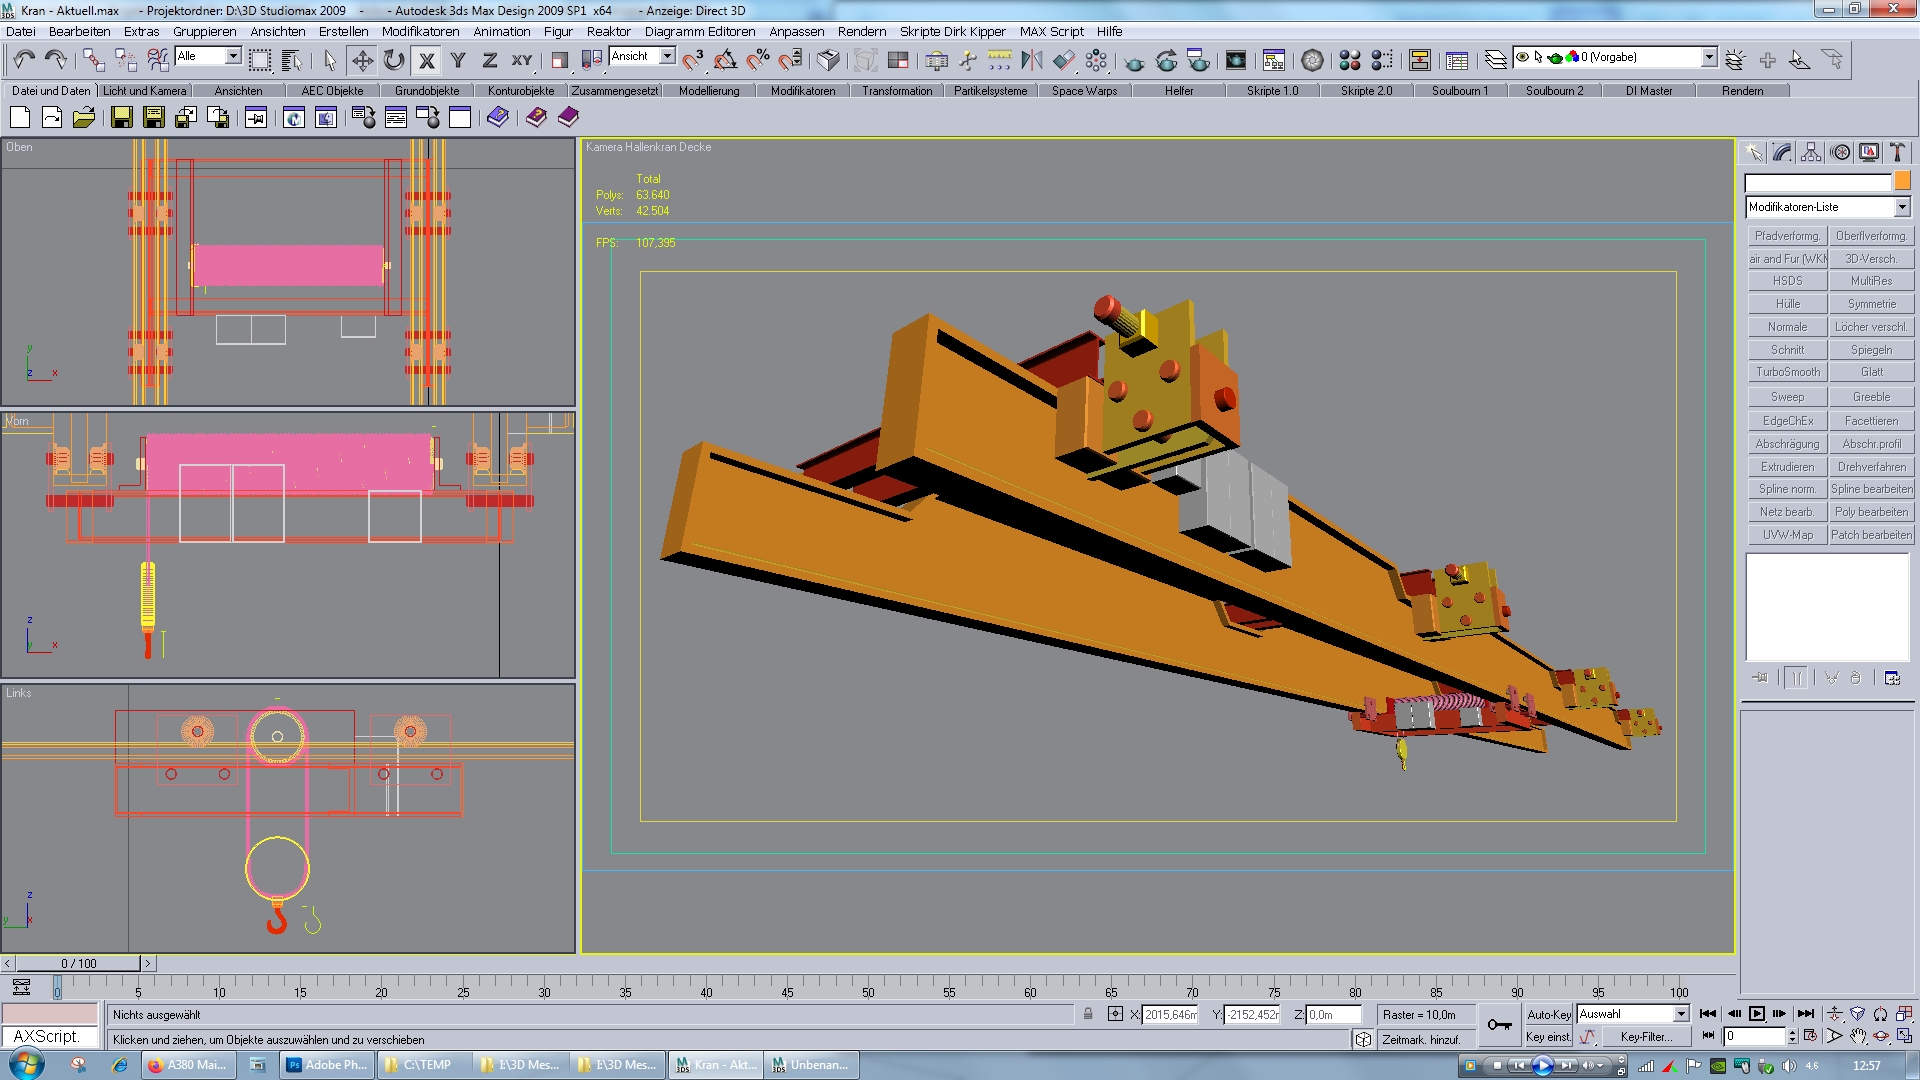Screen dimensions: 1920x1080
Task: Click the Undo arrow icon
Action: 24,61
